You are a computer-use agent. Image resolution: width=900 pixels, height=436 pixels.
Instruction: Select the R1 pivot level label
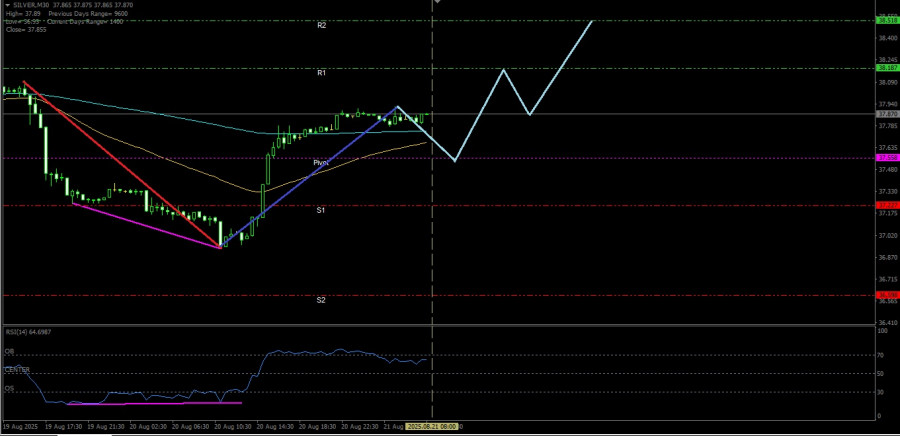pyautogui.click(x=322, y=73)
